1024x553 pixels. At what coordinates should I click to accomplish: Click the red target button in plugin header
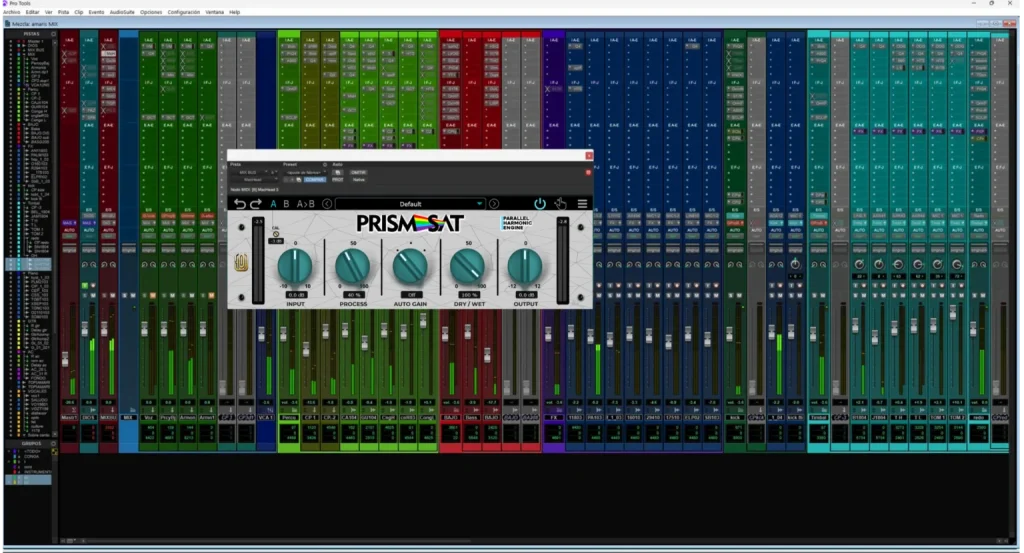tap(588, 172)
